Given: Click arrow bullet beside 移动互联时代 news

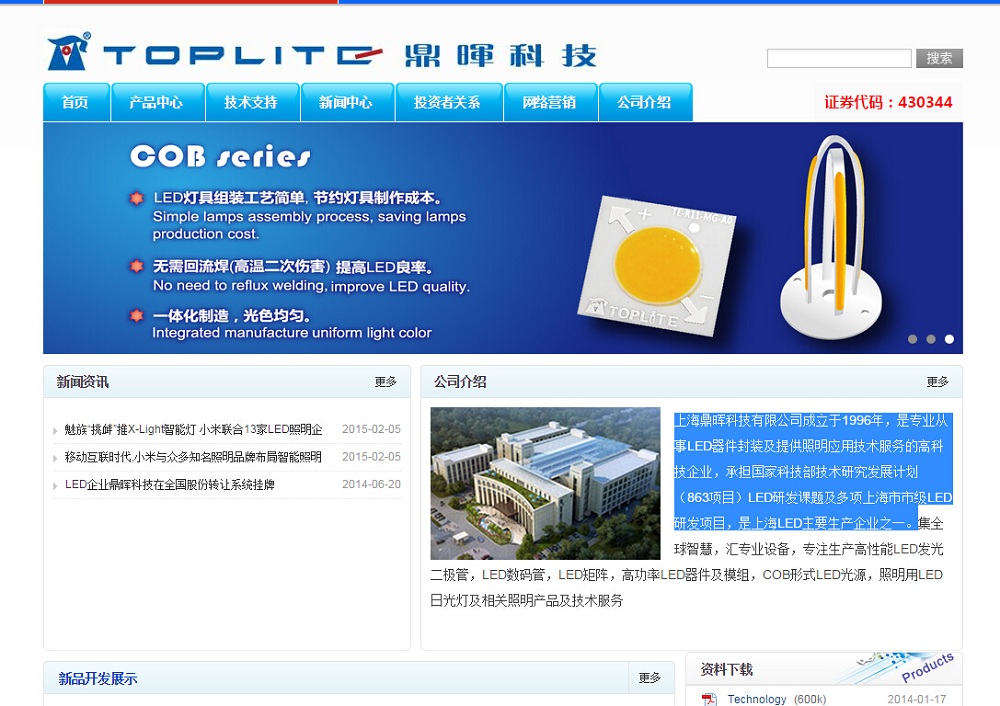Looking at the screenshot, I should (x=55, y=458).
